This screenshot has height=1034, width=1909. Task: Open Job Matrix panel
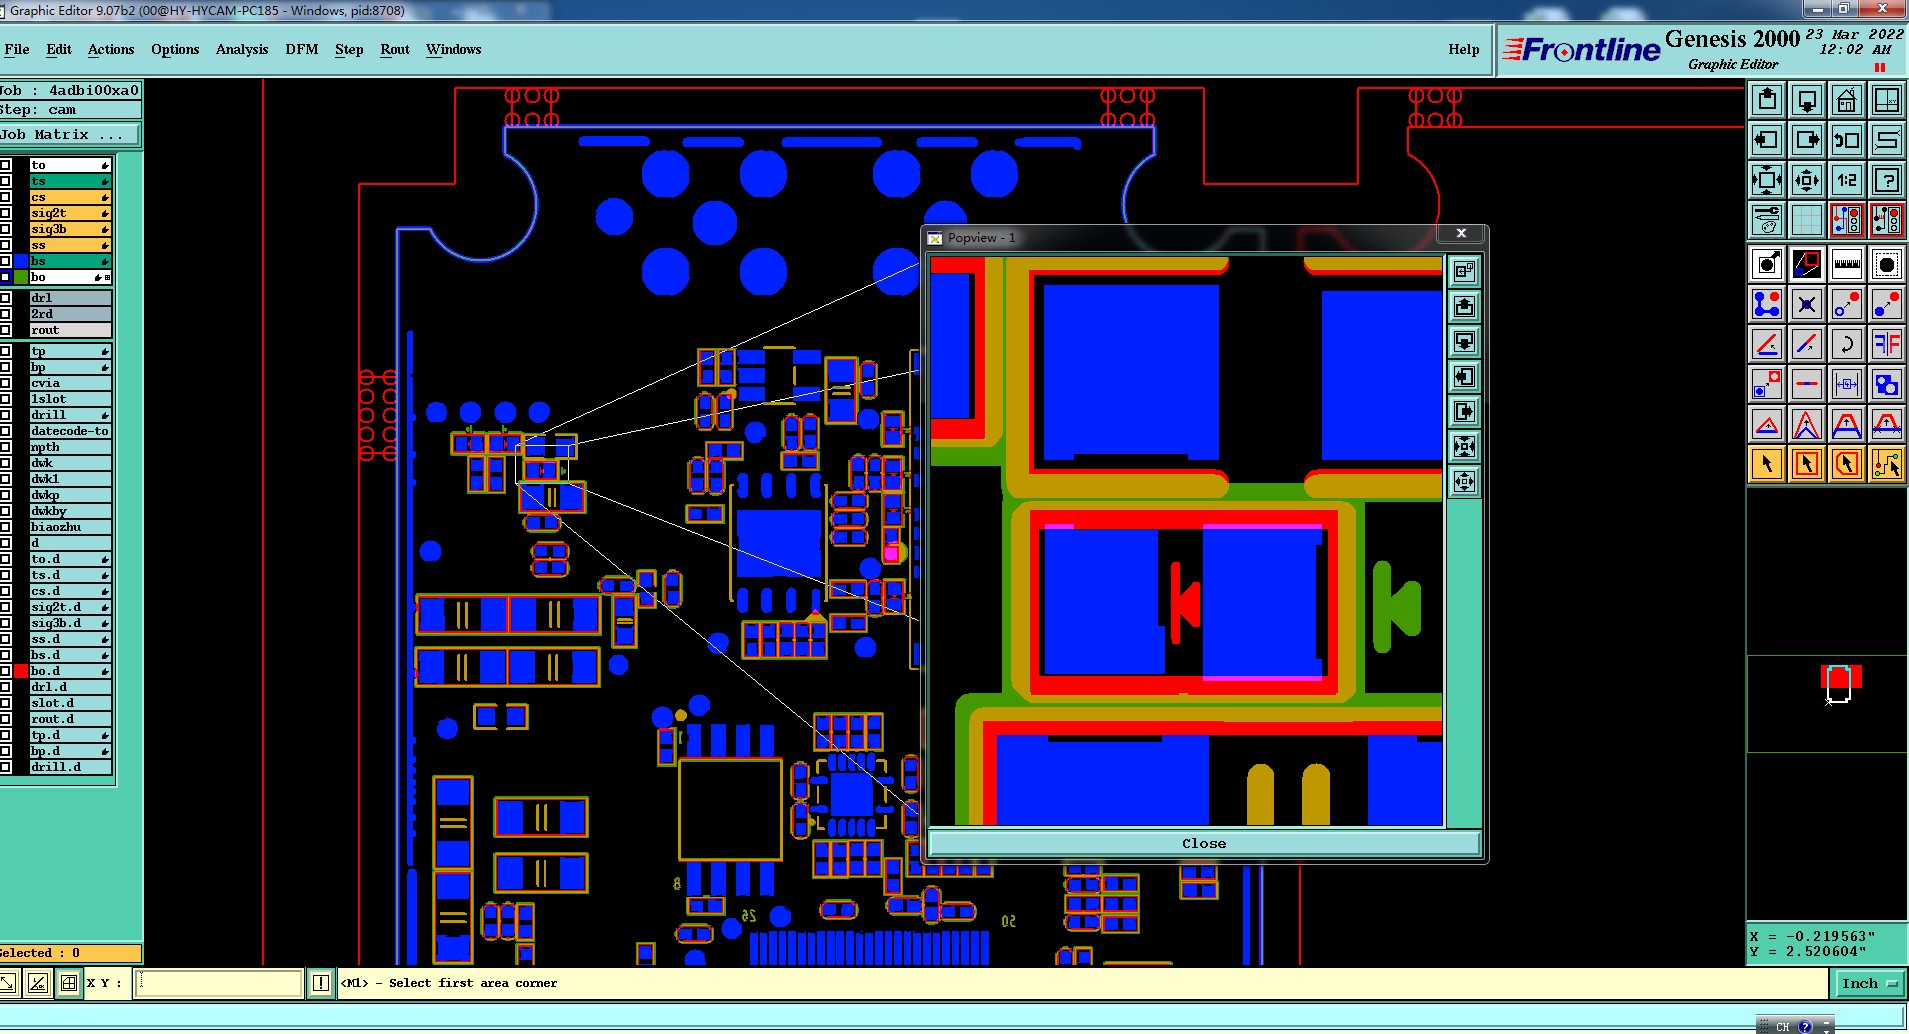70,135
